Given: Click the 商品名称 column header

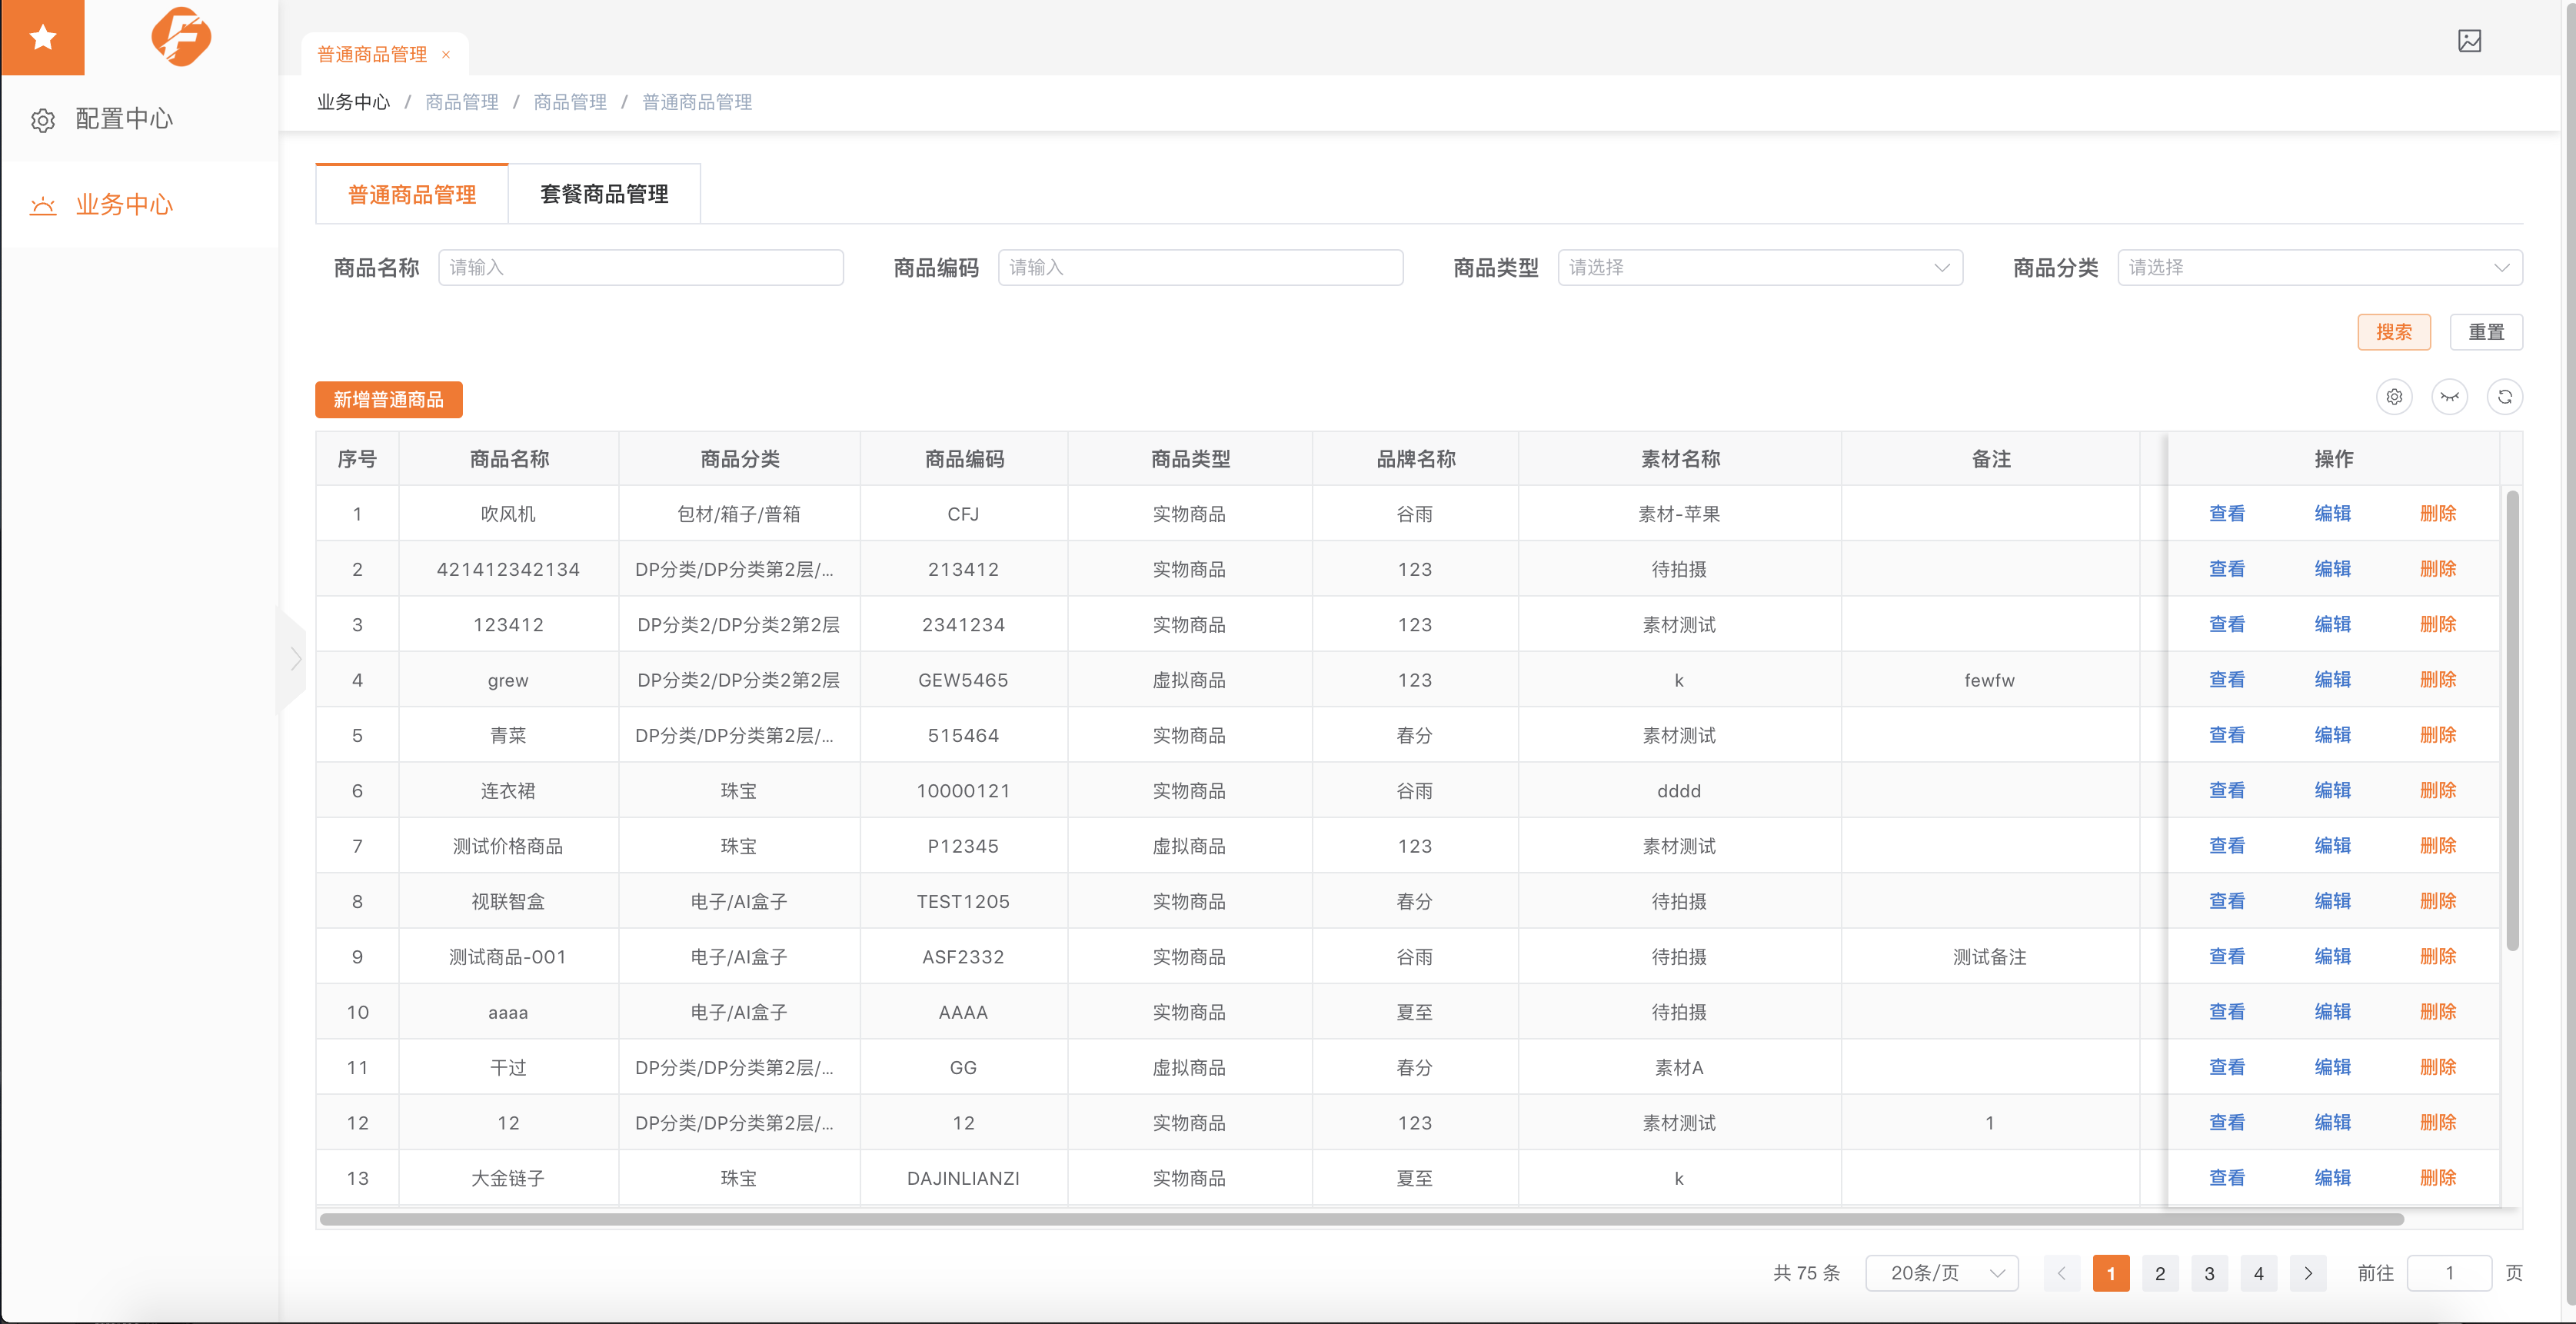Looking at the screenshot, I should 509,459.
